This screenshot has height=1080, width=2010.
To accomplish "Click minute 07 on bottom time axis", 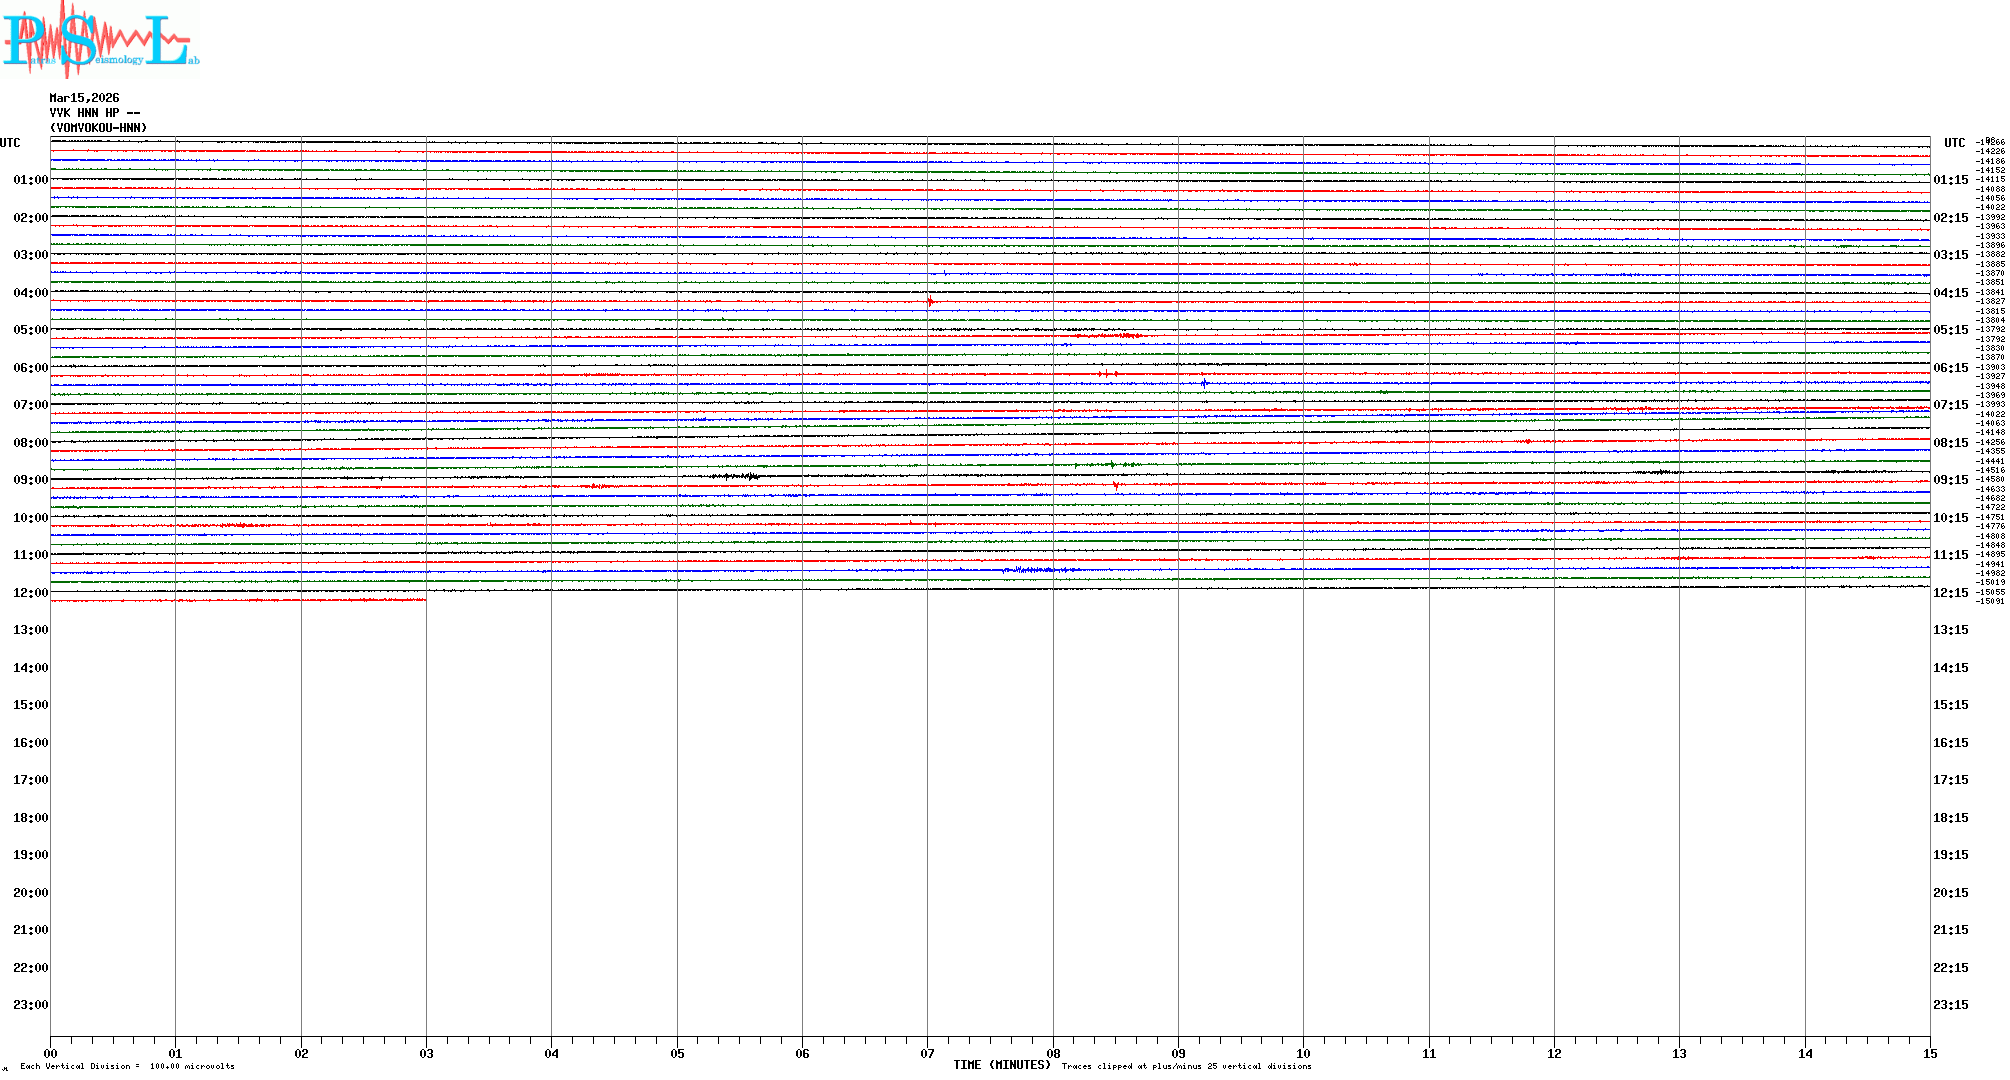I will pos(927,1053).
